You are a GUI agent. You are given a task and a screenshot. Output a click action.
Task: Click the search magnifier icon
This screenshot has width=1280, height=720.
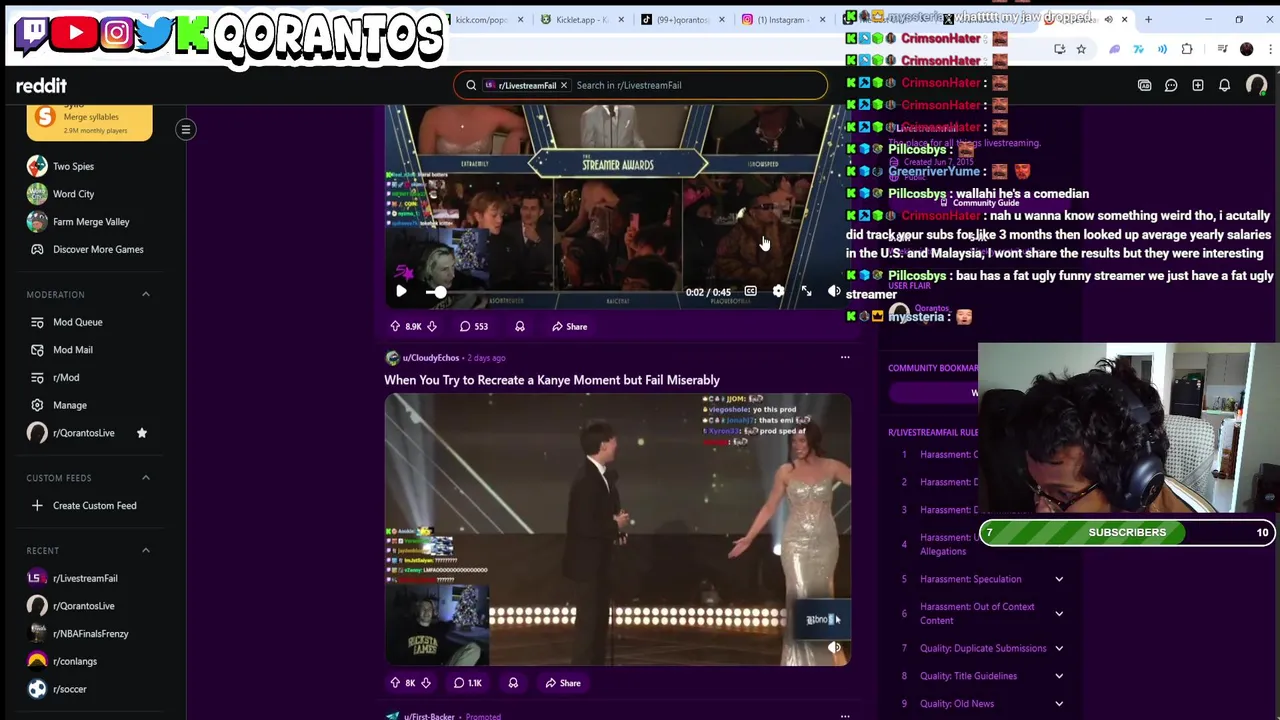(471, 85)
